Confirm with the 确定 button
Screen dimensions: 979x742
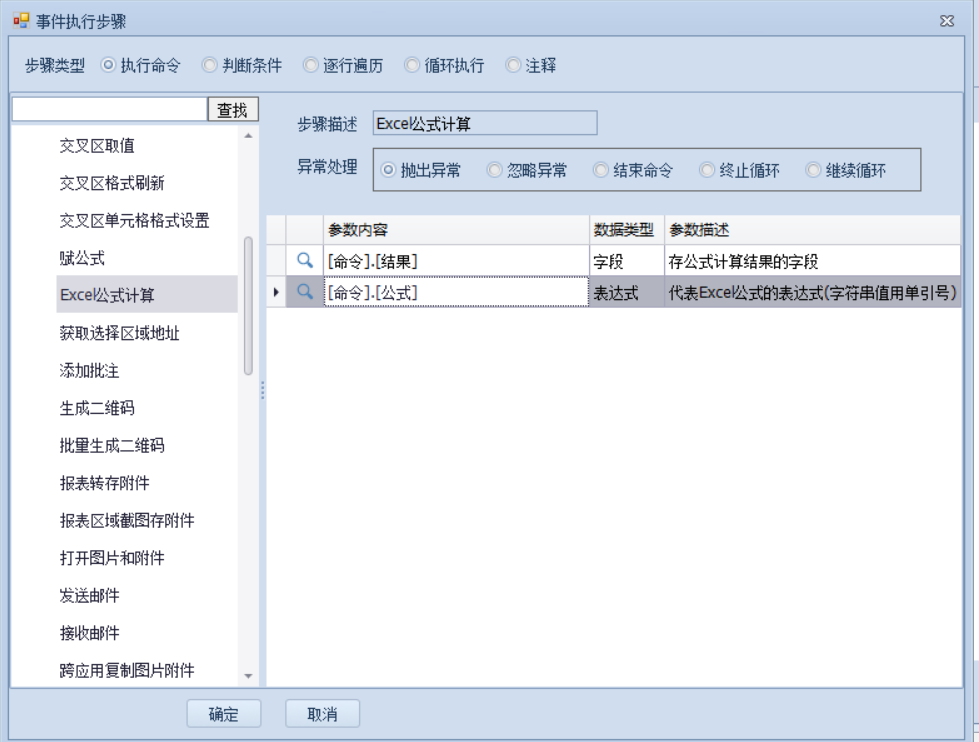tap(224, 714)
